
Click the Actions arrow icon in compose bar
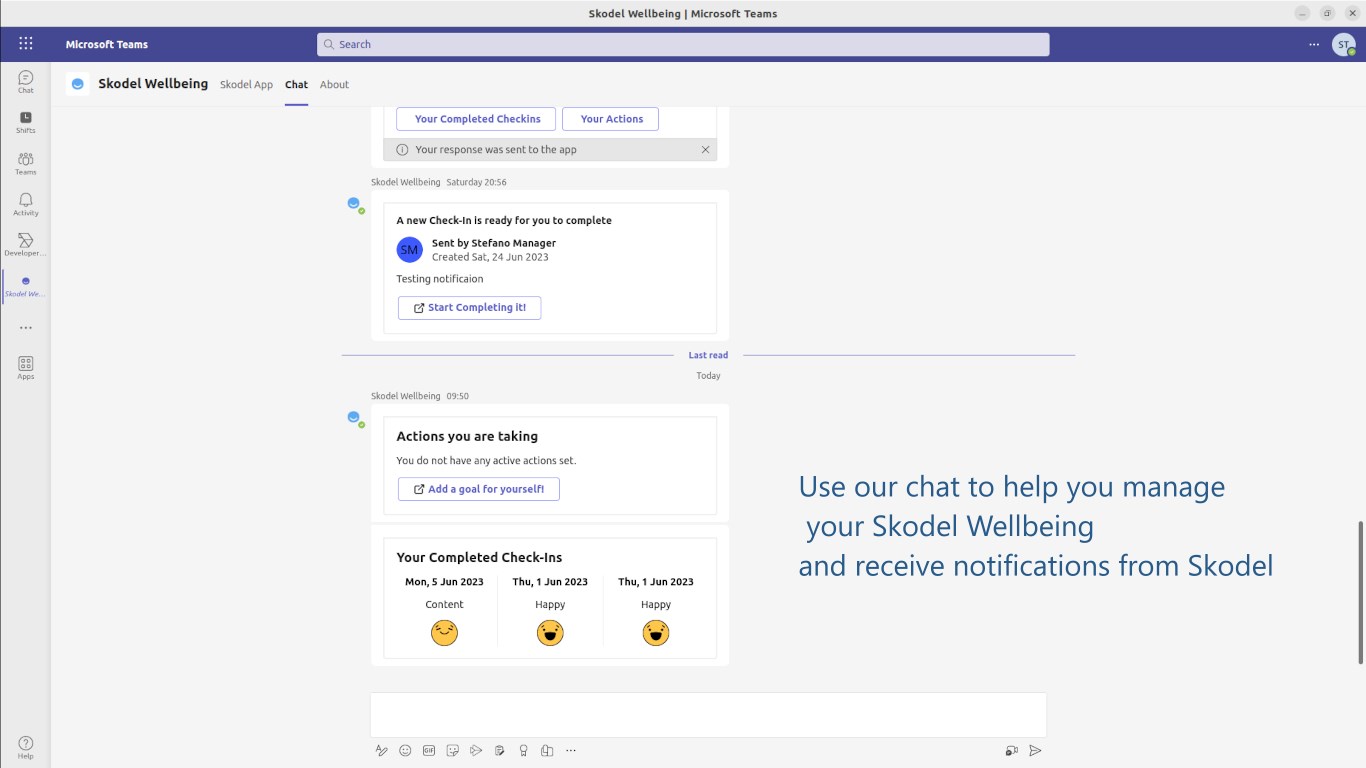click(x=476, y=750)
